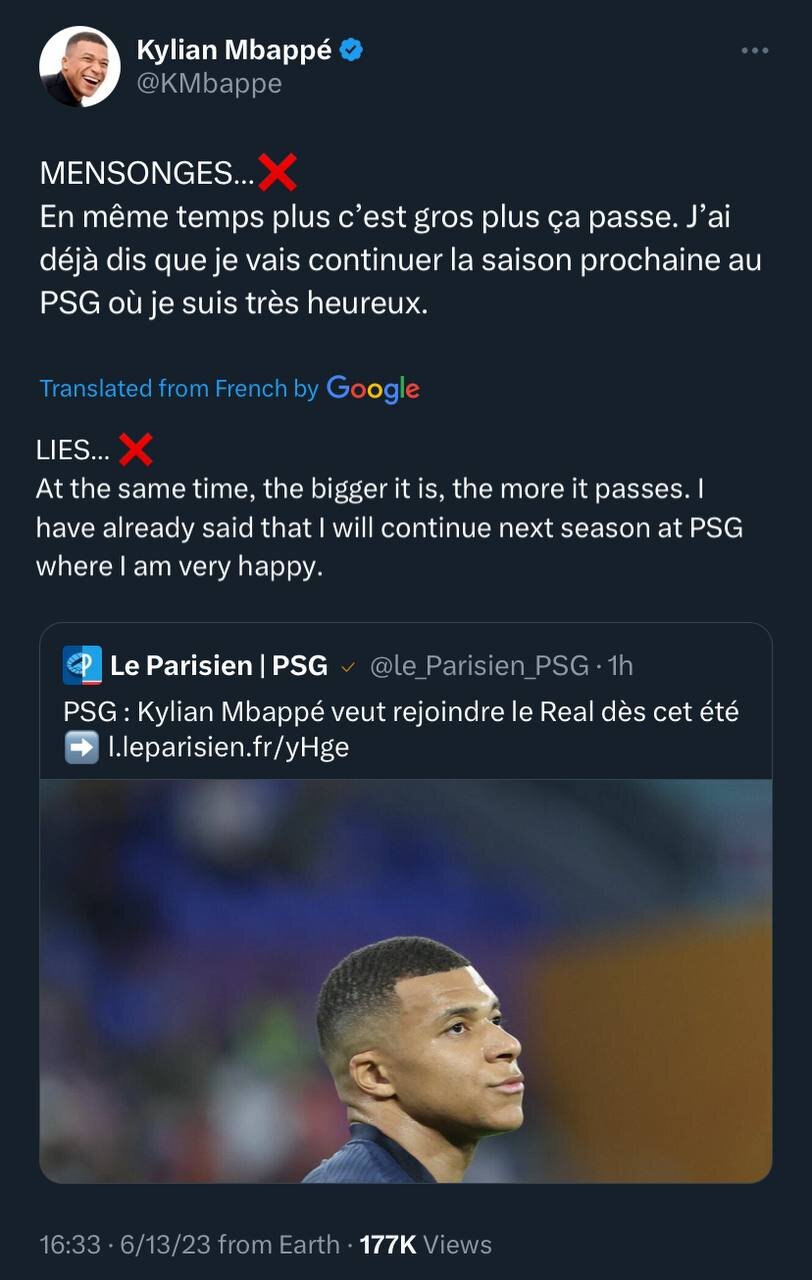Viewport: 812px width, 1280px height.
Task: Open the l.leparisien.fr/yHge article link
Action: 228,747
